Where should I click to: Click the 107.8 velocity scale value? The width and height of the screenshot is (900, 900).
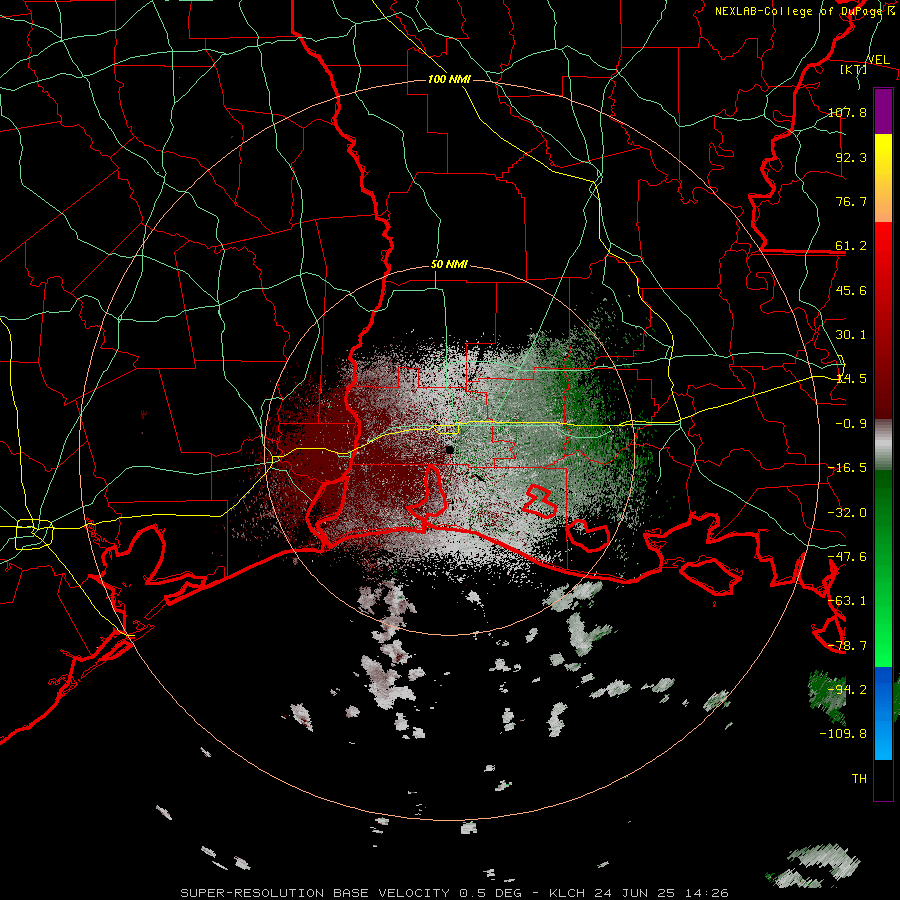coord(847,112)
